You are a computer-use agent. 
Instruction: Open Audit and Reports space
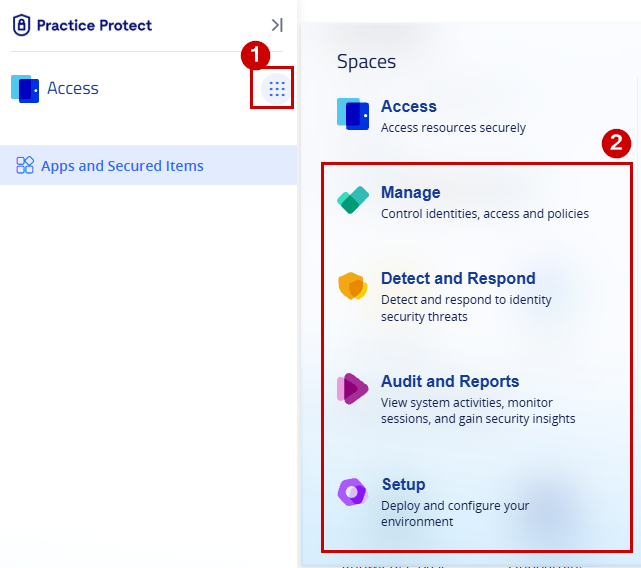coord(450,381)
